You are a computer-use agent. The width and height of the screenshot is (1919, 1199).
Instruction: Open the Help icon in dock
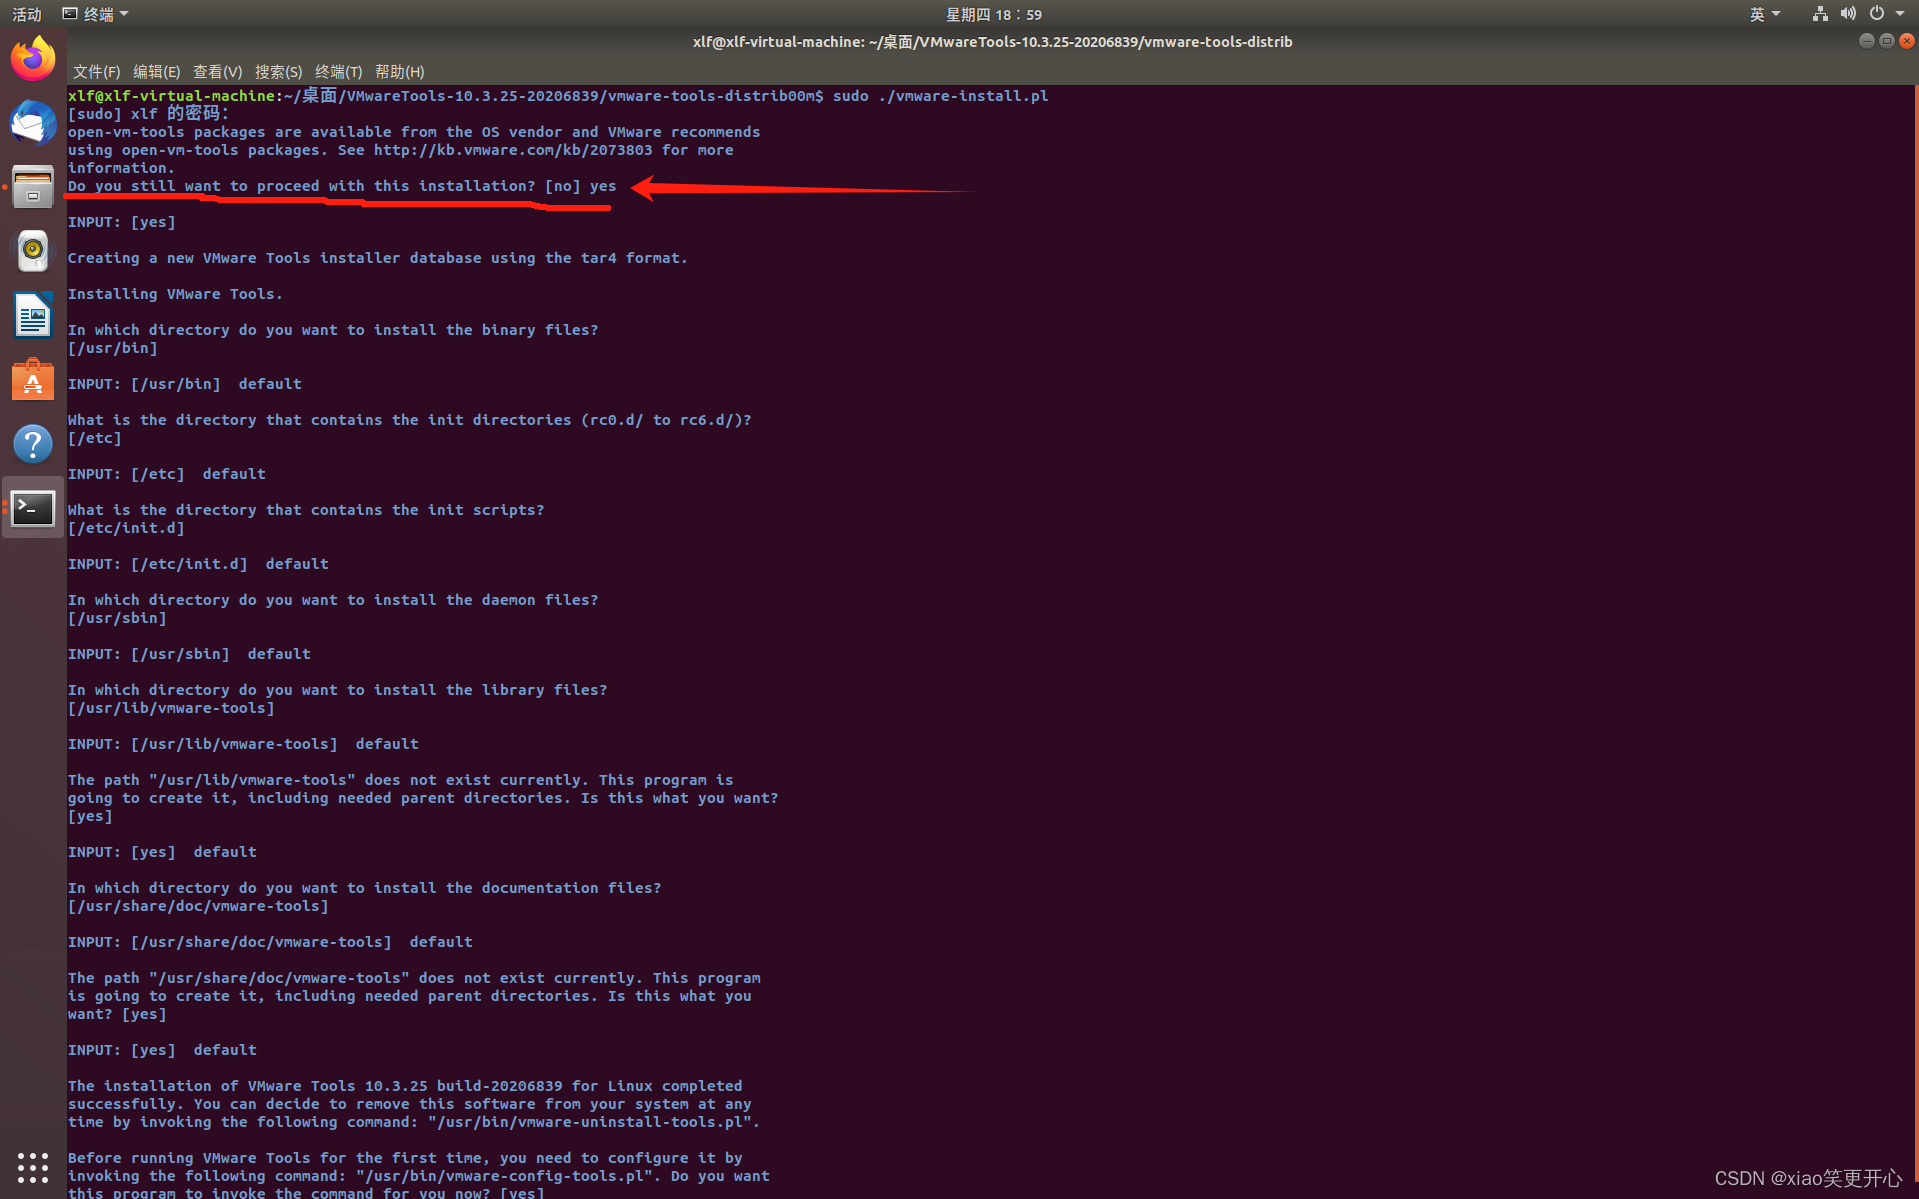[33, 444]
